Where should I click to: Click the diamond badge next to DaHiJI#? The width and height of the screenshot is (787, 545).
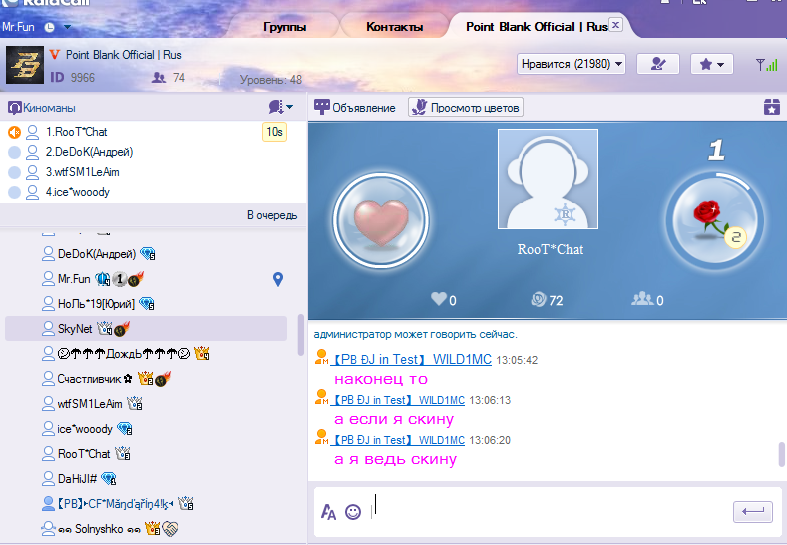(109, 478)
